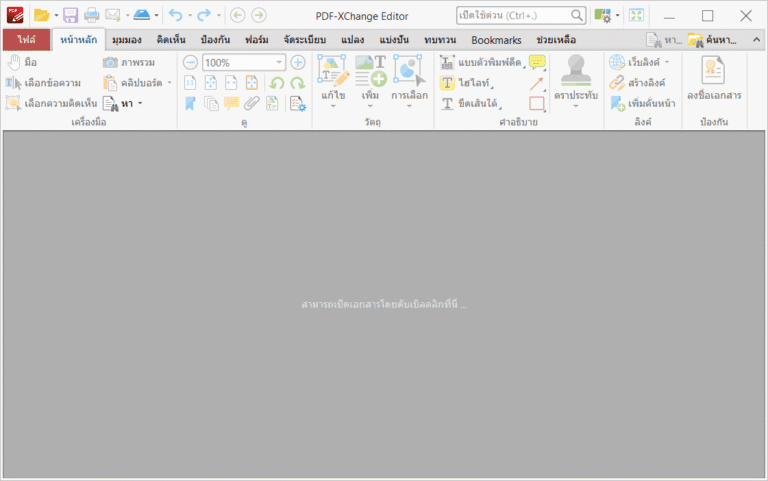Expand the Find (หา) dropdown arrow
This screenshot has width=768, height=481.
(140, 103)
